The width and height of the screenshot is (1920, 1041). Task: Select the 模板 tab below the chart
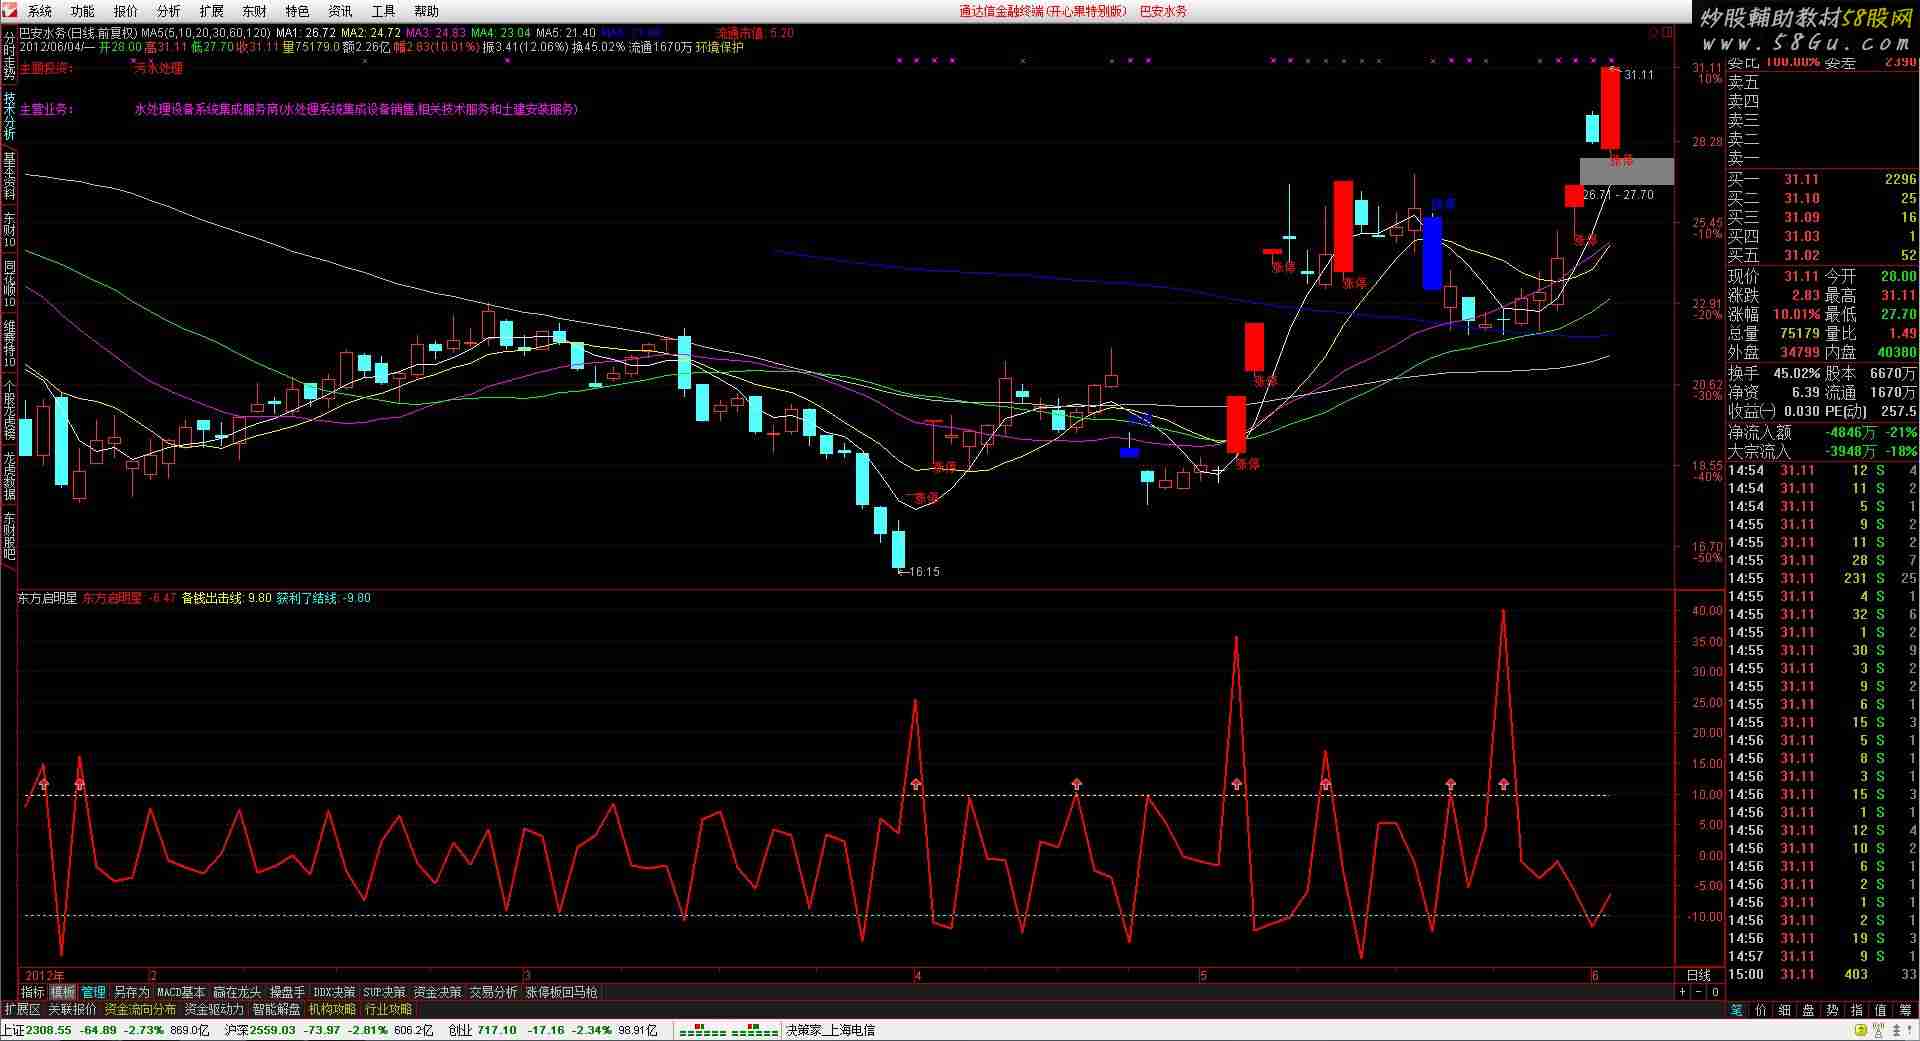pyautogui.click(x=63, y=992)
